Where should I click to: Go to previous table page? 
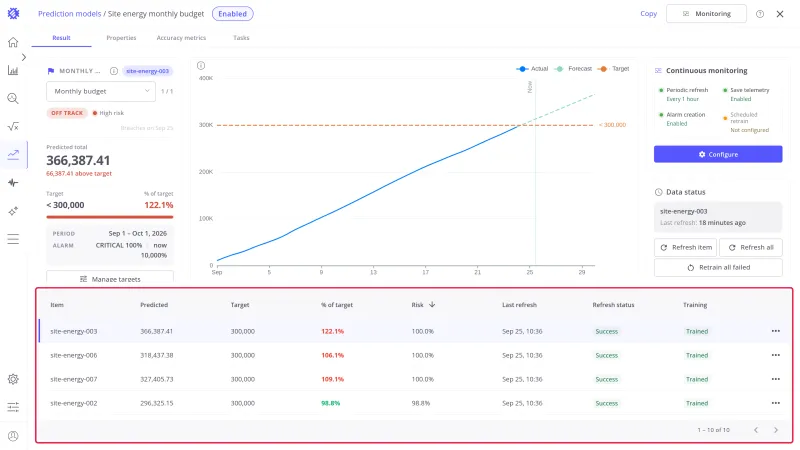click(x=756, y=430)
